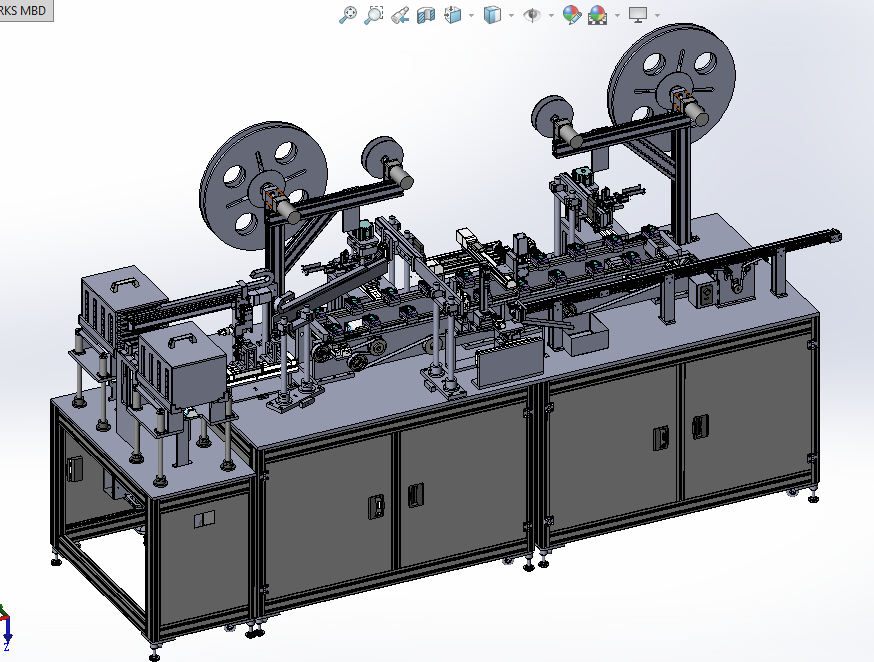
Task: Expand View Orientation dropdown arrow
Action: [472, 16]
